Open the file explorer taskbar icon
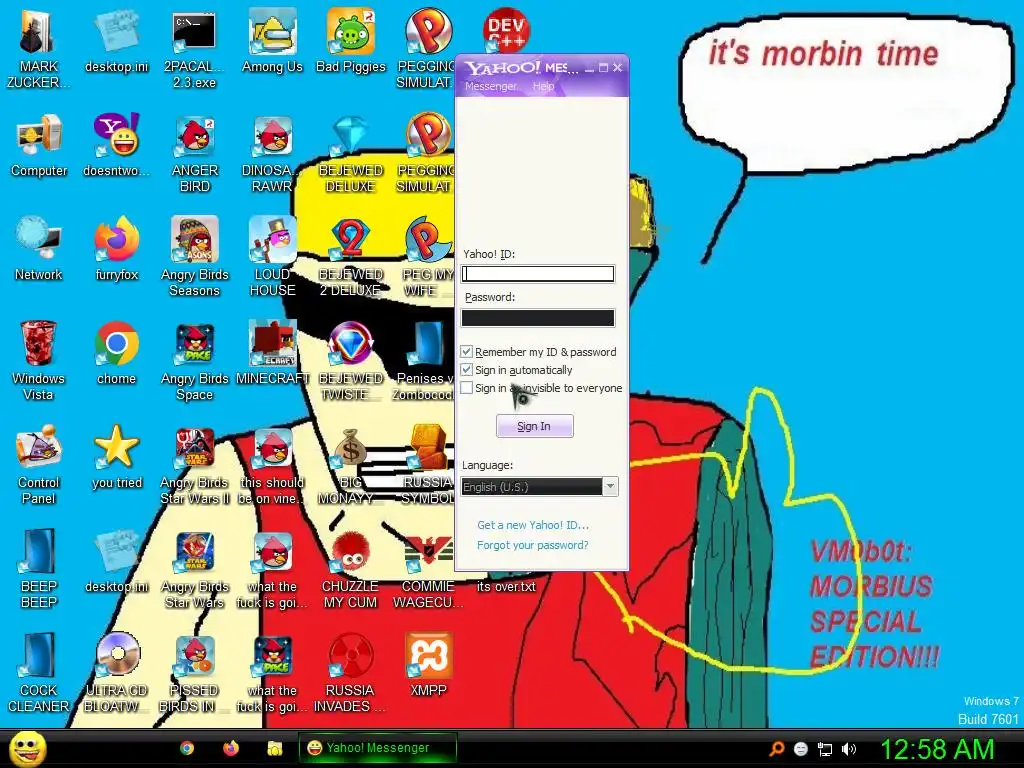 pyautogui.click(x=275, y=748)
